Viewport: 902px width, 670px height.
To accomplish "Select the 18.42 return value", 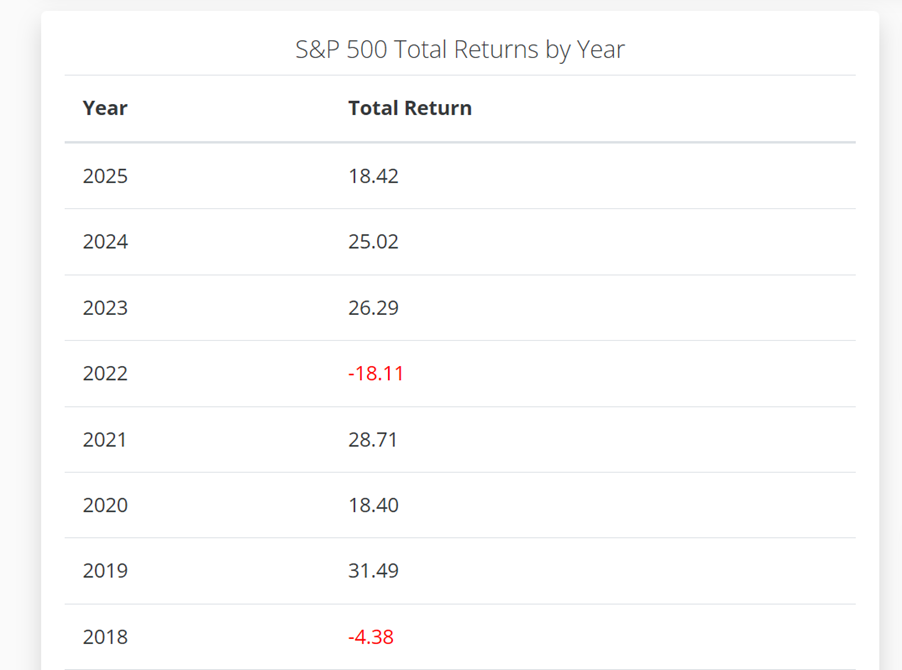I will pyautogui.click(x=373, y=176).
